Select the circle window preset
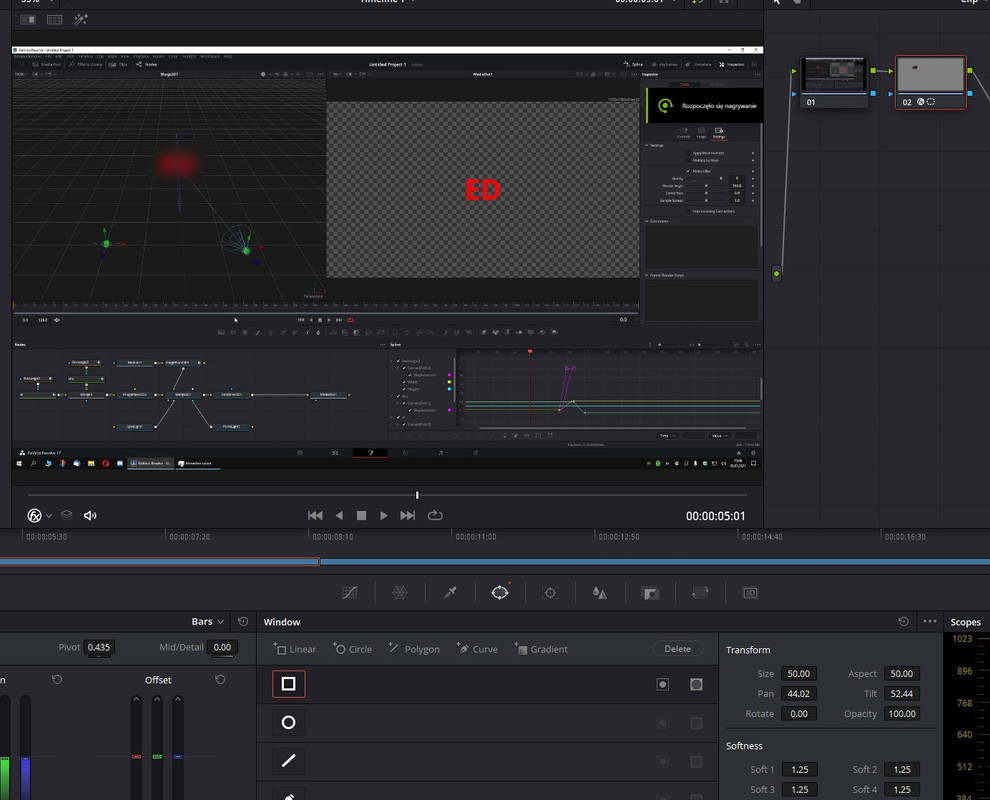990x800 pixels. 289,722
